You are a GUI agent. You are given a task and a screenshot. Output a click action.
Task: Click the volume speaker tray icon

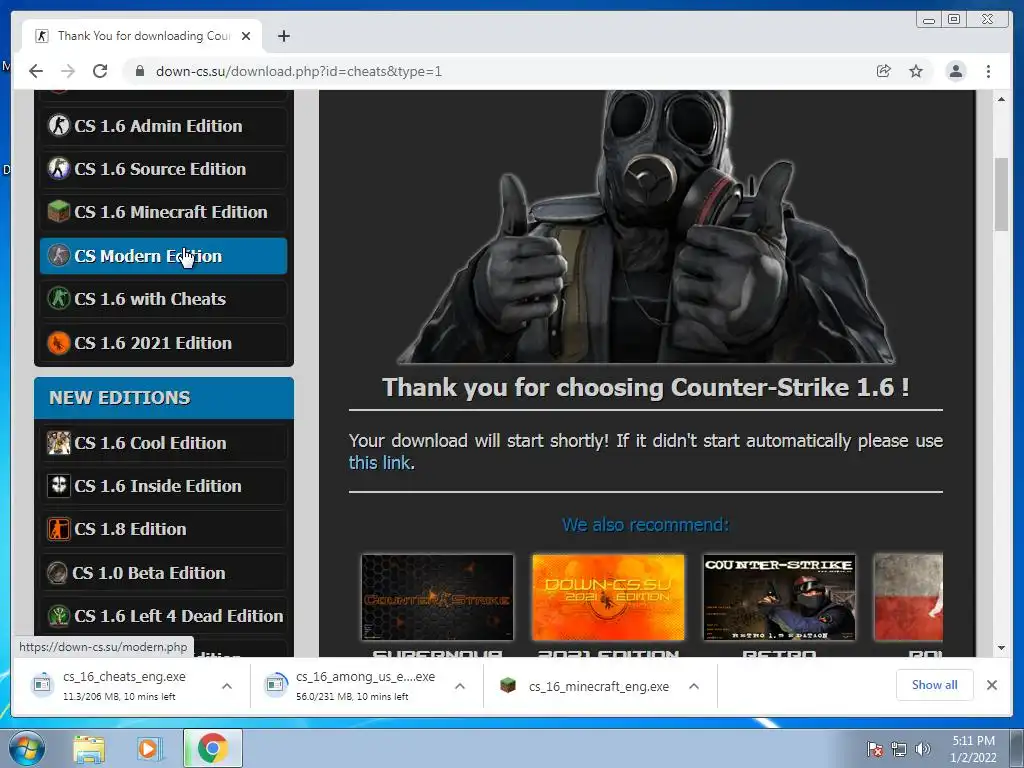923,749
